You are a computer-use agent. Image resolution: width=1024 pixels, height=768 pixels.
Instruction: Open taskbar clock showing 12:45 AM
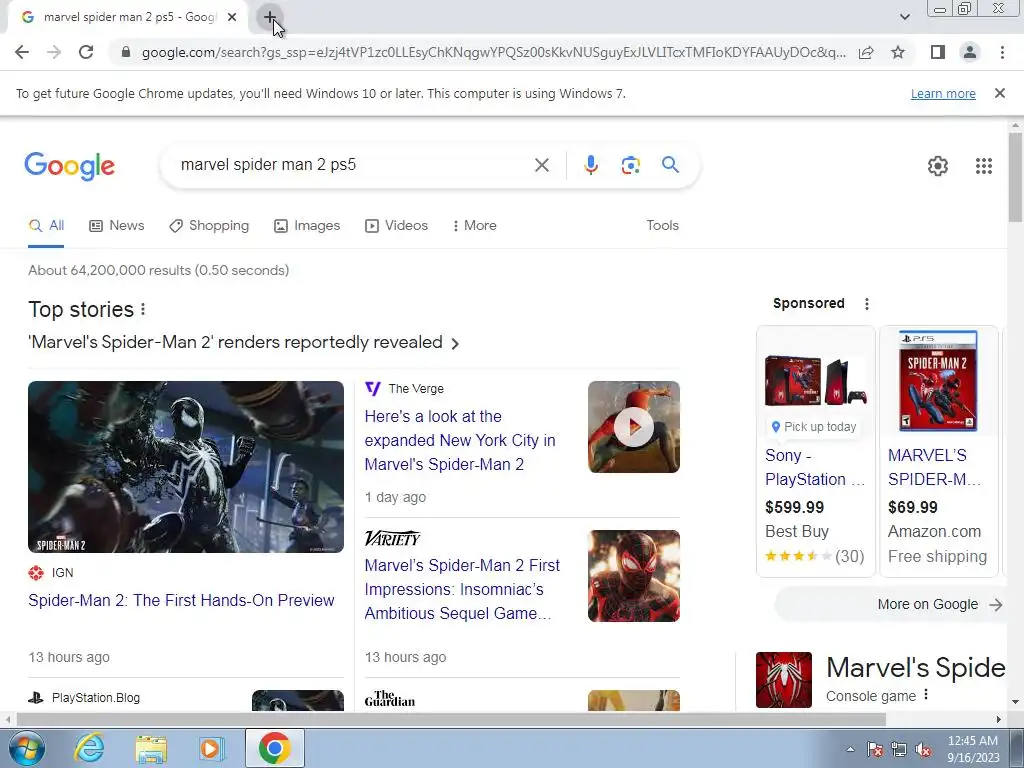pyautogui.click(x=972, y=748)
